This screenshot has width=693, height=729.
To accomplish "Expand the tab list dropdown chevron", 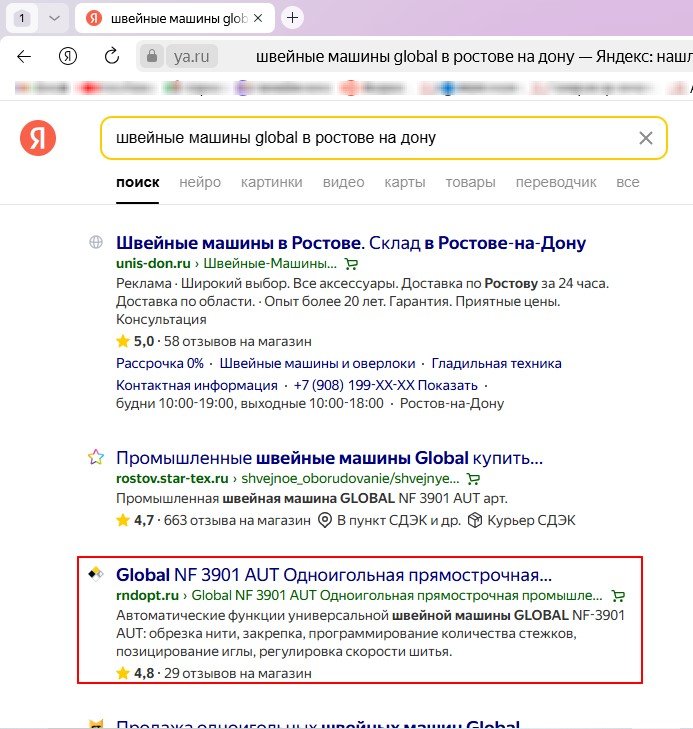I will click(x=54, y=18).
